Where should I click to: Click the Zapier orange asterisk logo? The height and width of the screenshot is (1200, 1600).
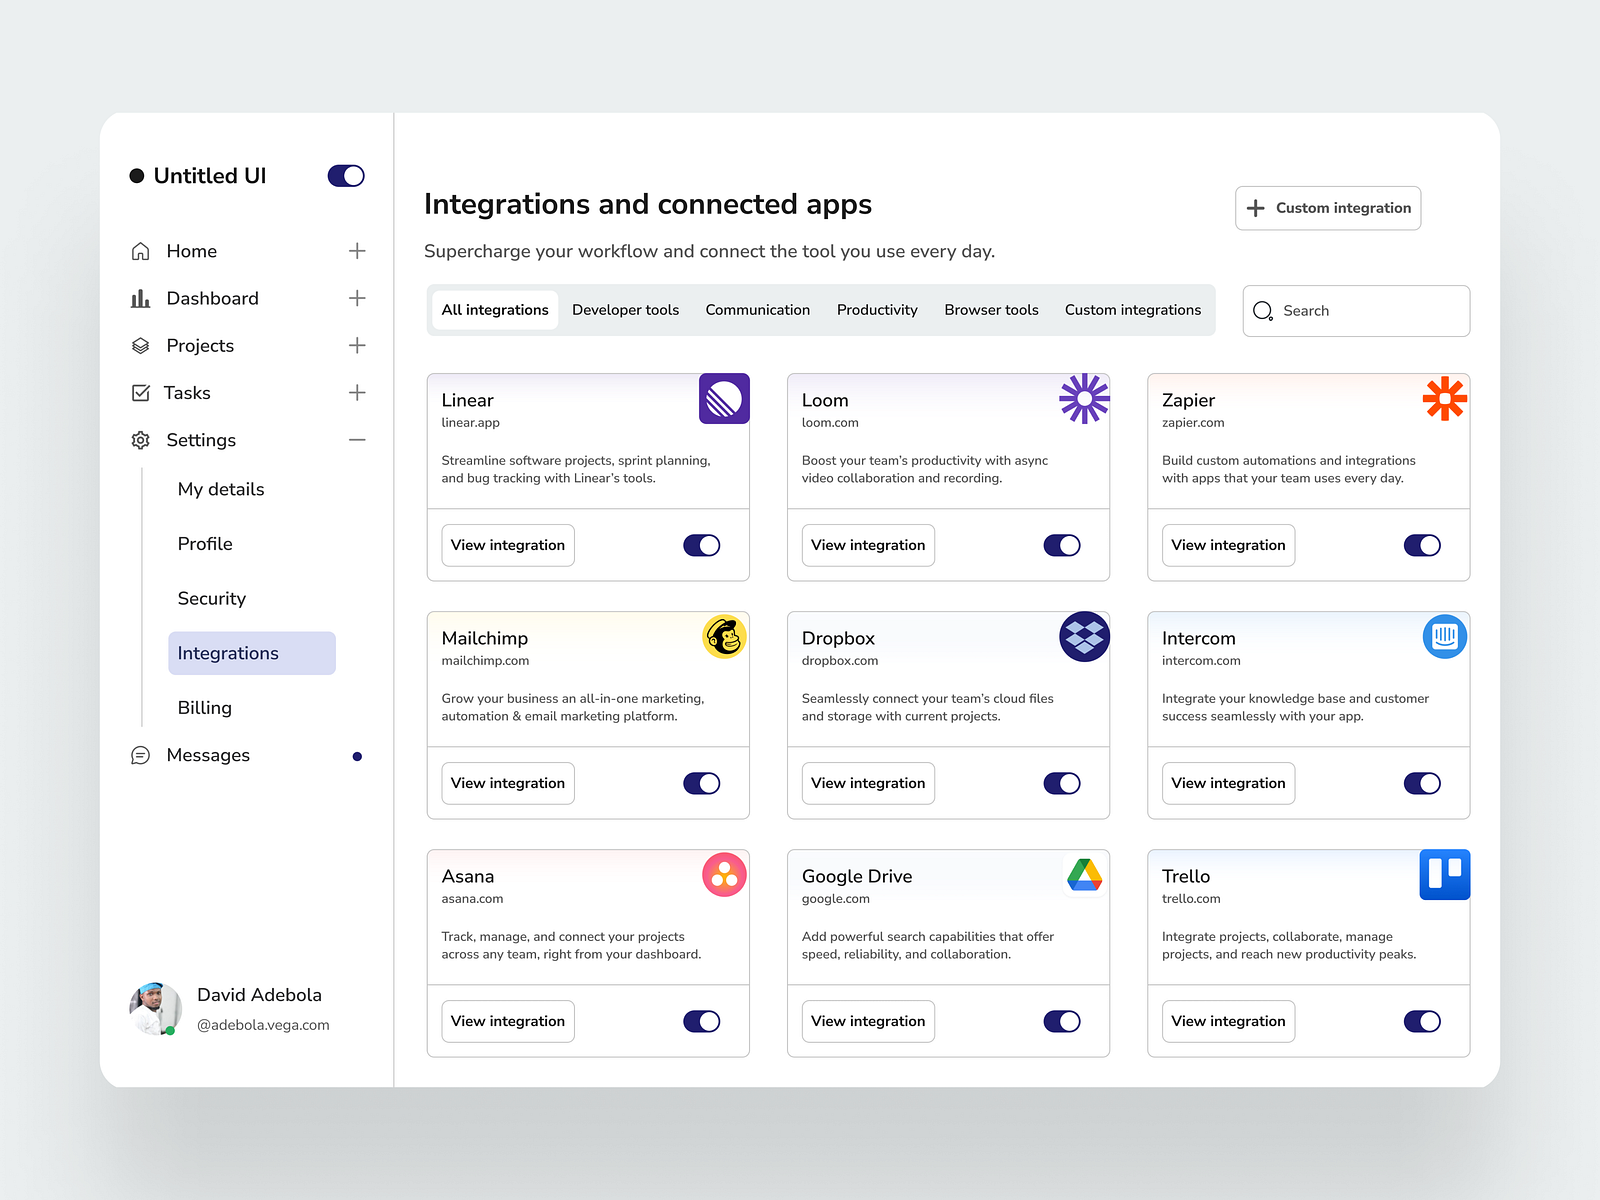click(1445, 399)
